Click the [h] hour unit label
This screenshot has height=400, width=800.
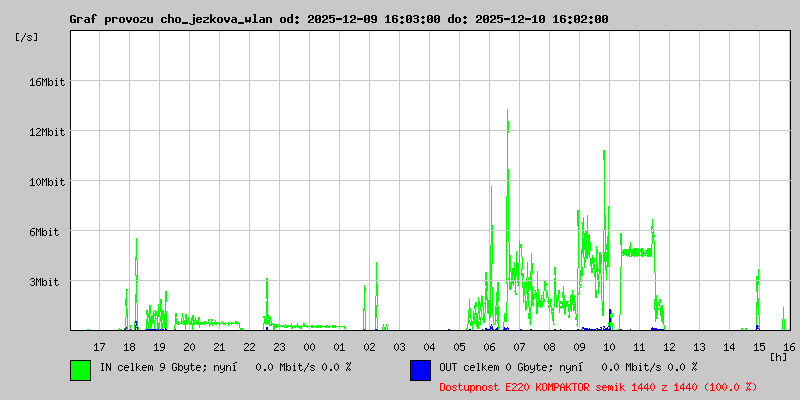[x=779, y=357]
